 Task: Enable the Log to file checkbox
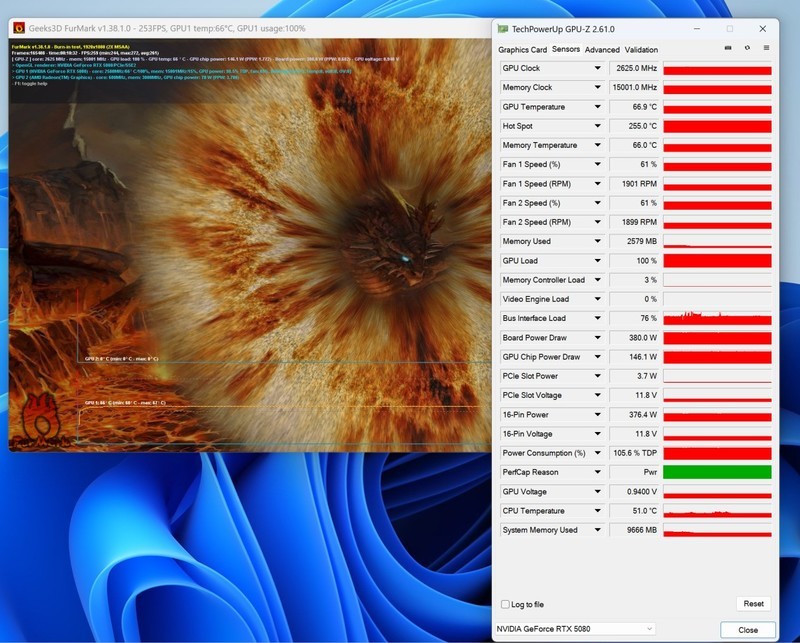504,605
